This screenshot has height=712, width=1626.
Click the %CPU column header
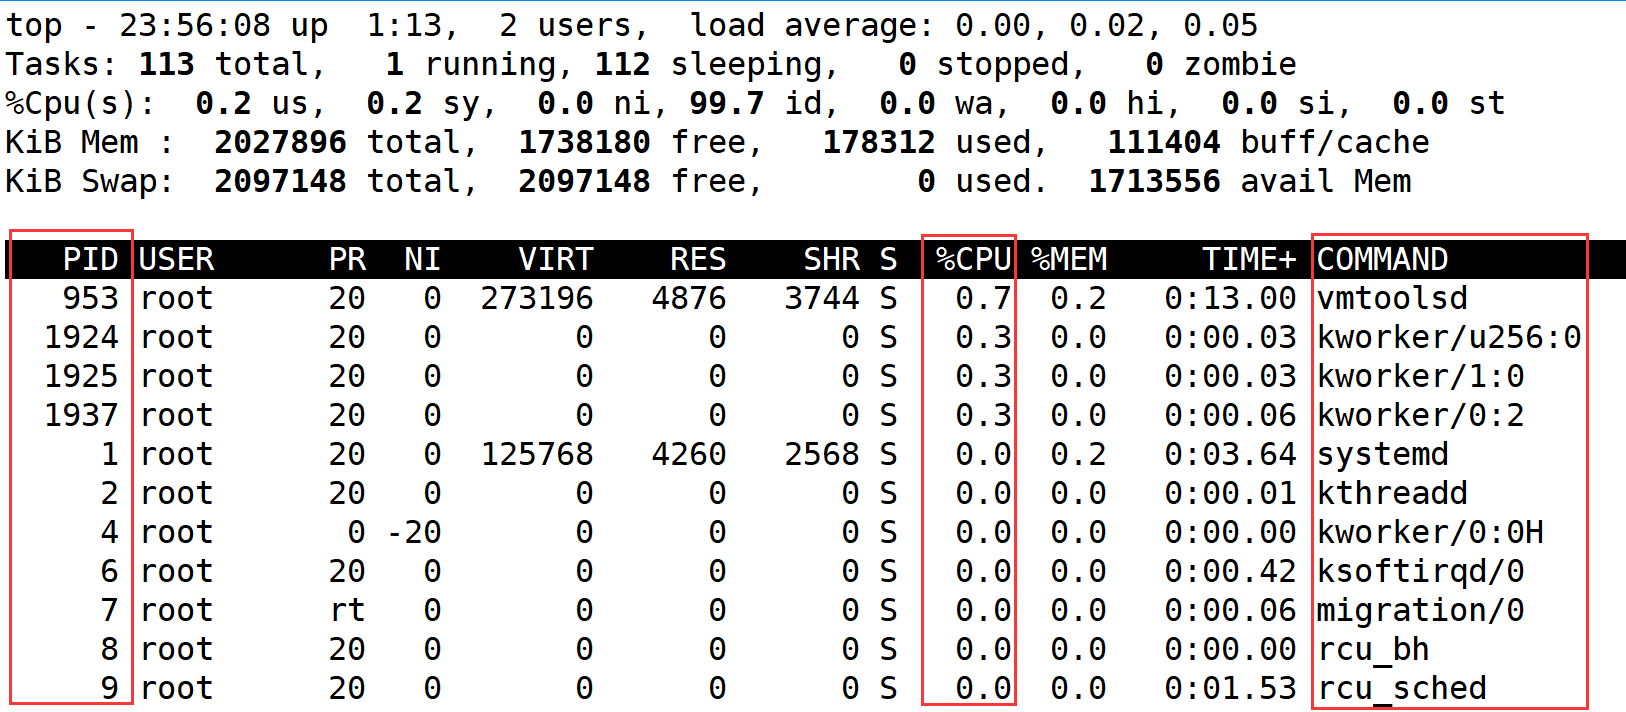pos(973,260)
